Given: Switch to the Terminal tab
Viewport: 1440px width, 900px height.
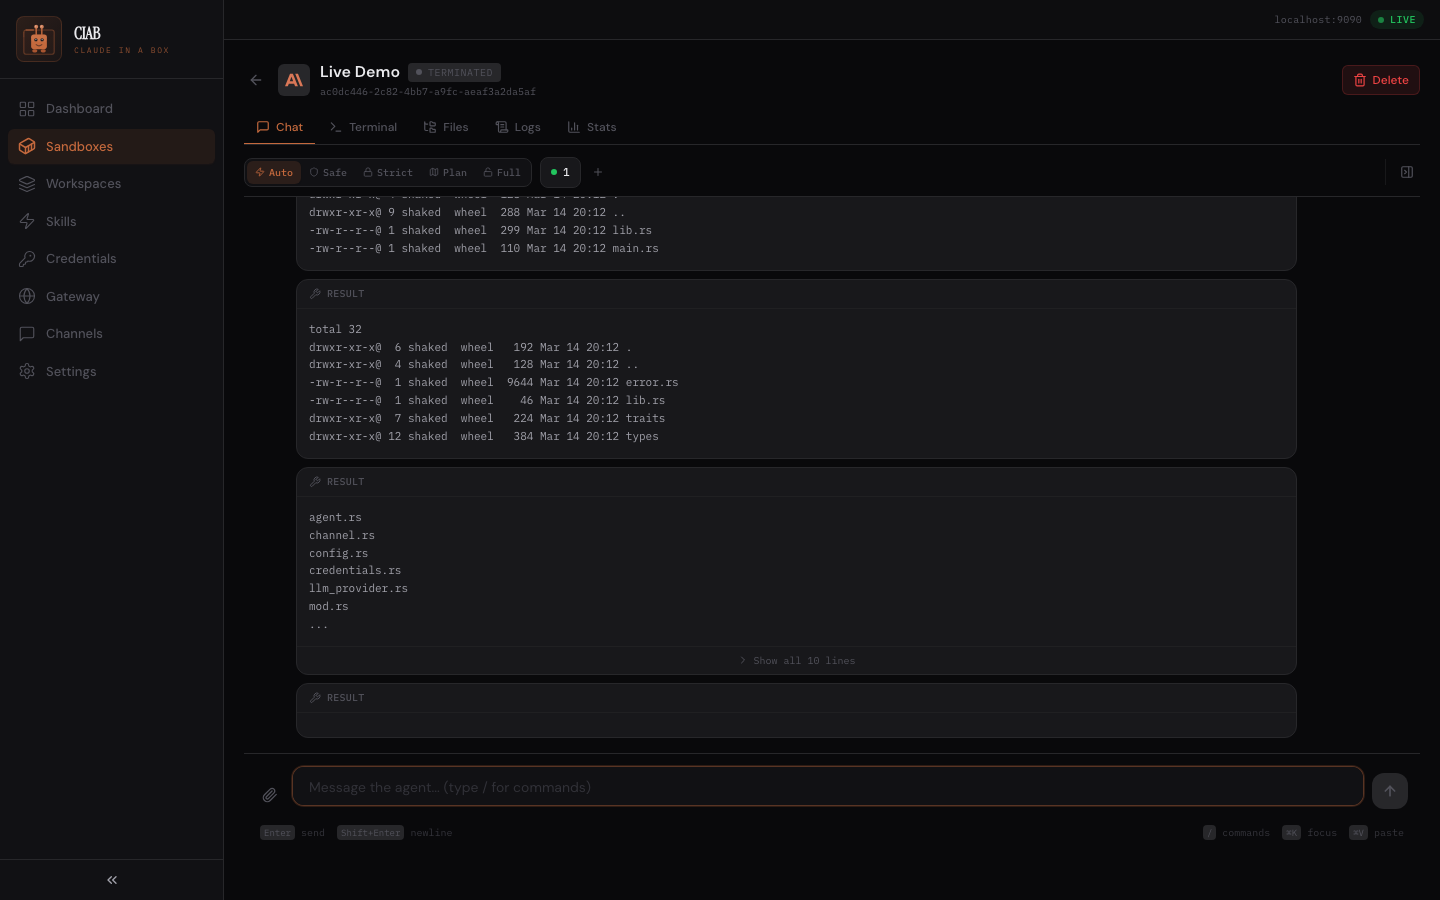Looking at the screenshot, I should [x=363, y=127].
